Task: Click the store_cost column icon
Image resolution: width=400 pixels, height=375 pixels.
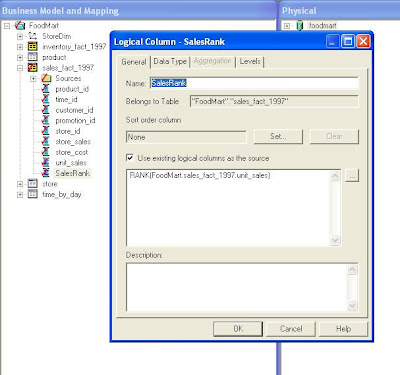Action: pos(46,152)
